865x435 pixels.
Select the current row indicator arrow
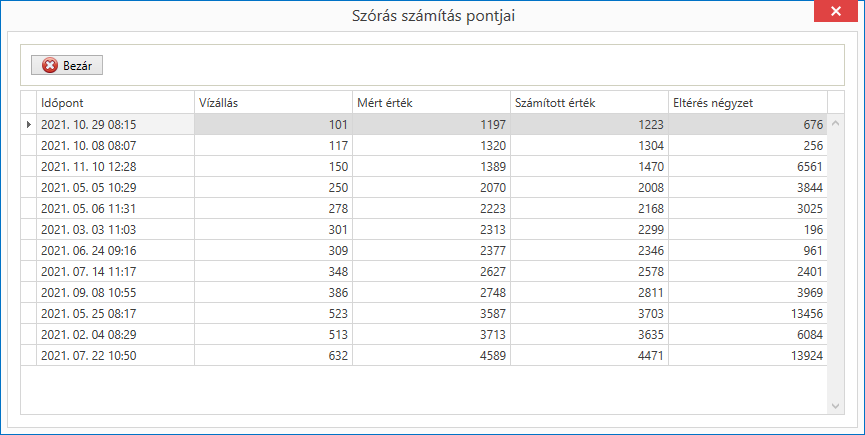coord(29,125)
